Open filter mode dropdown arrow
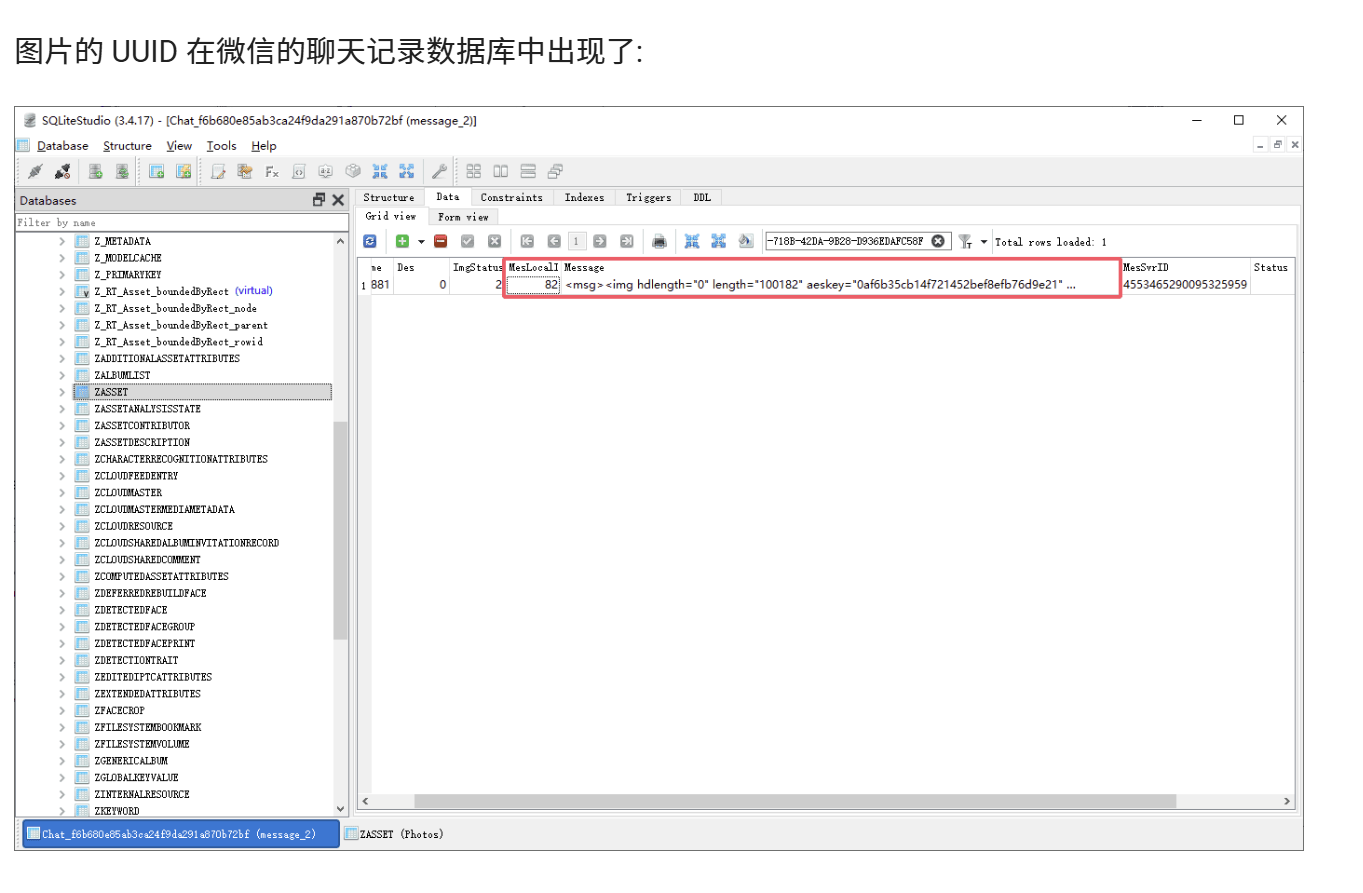1363x893 pixels. pos(984,242)
